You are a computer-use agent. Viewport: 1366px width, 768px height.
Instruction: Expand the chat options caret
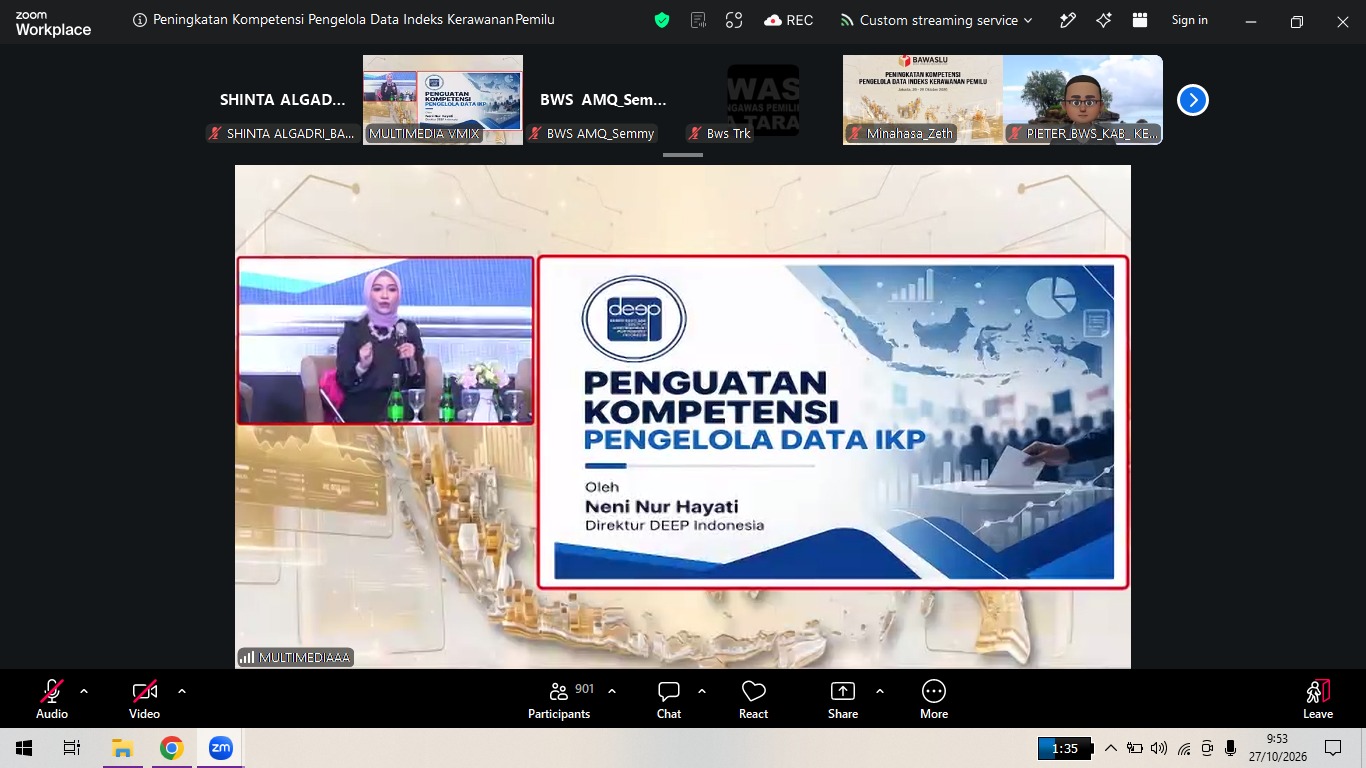pos(702,690)
